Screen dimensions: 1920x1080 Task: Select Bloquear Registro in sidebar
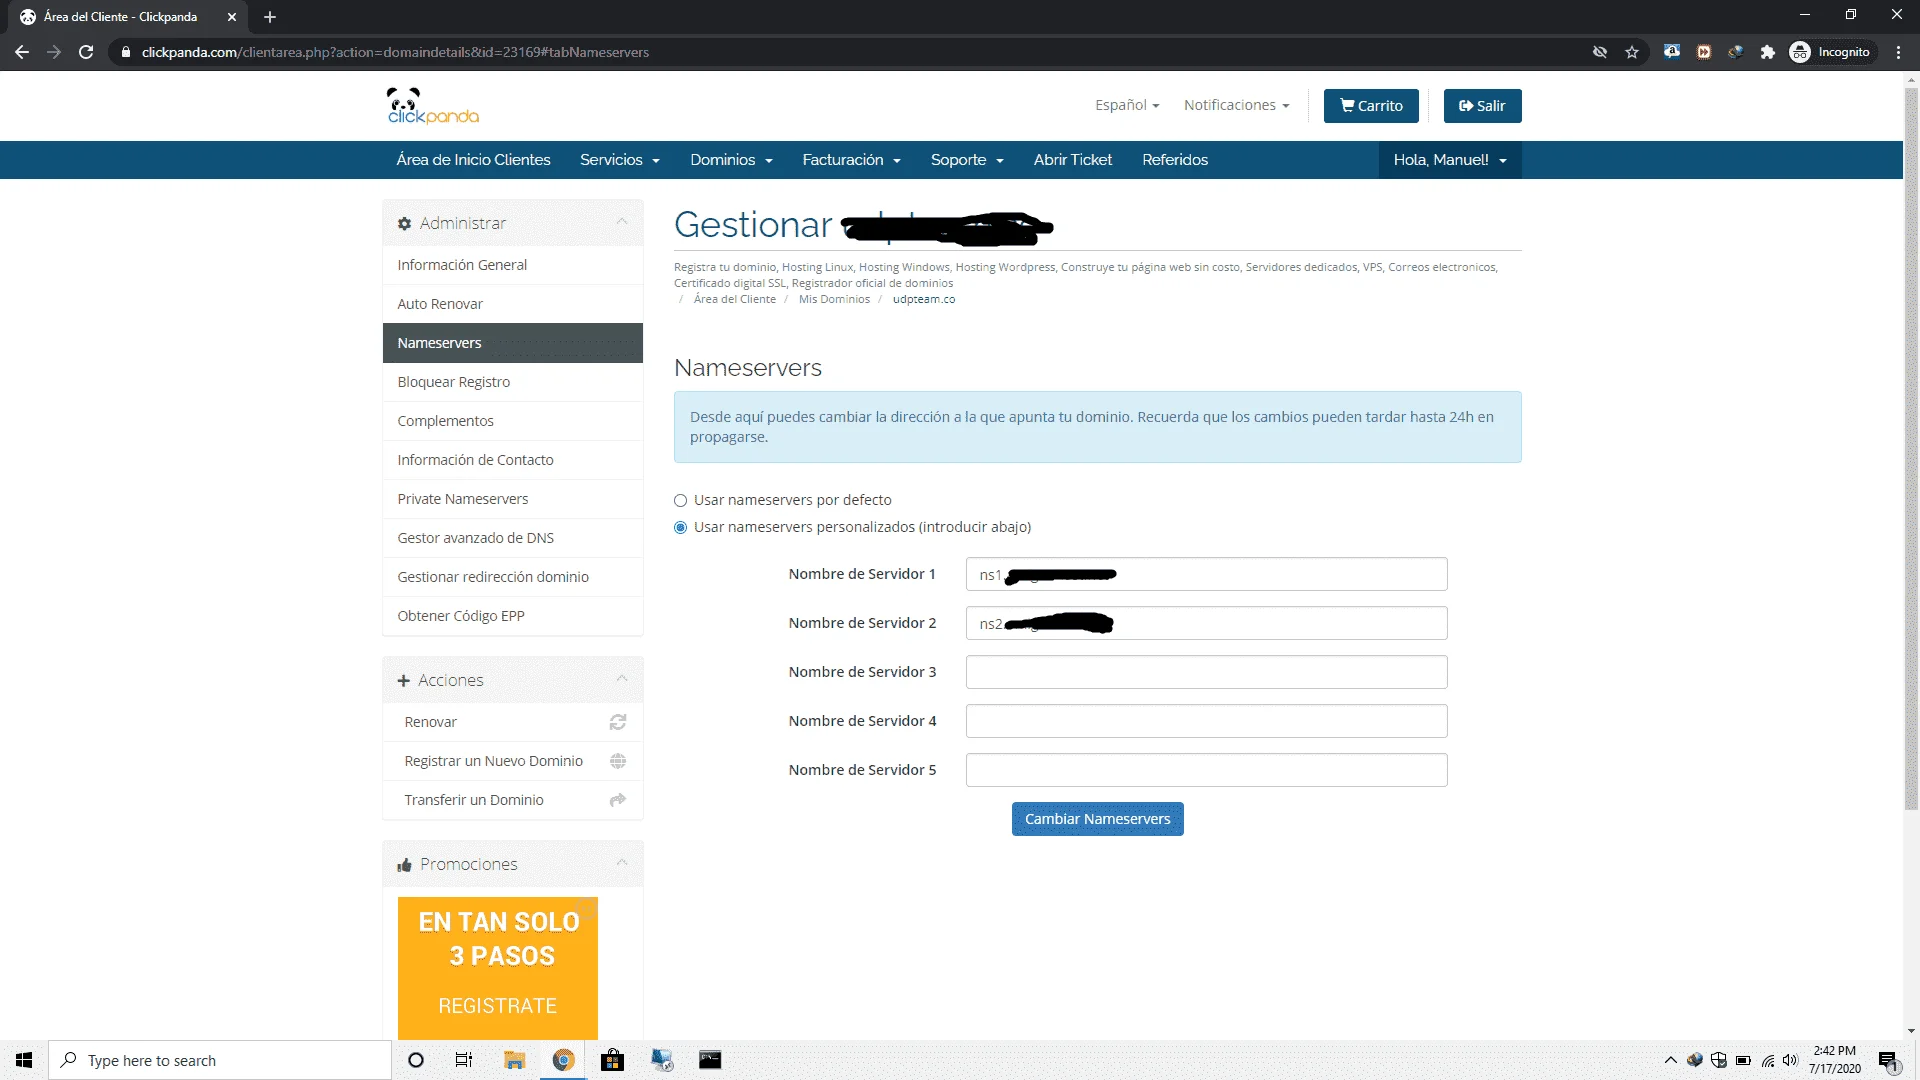tap(513, 382)
